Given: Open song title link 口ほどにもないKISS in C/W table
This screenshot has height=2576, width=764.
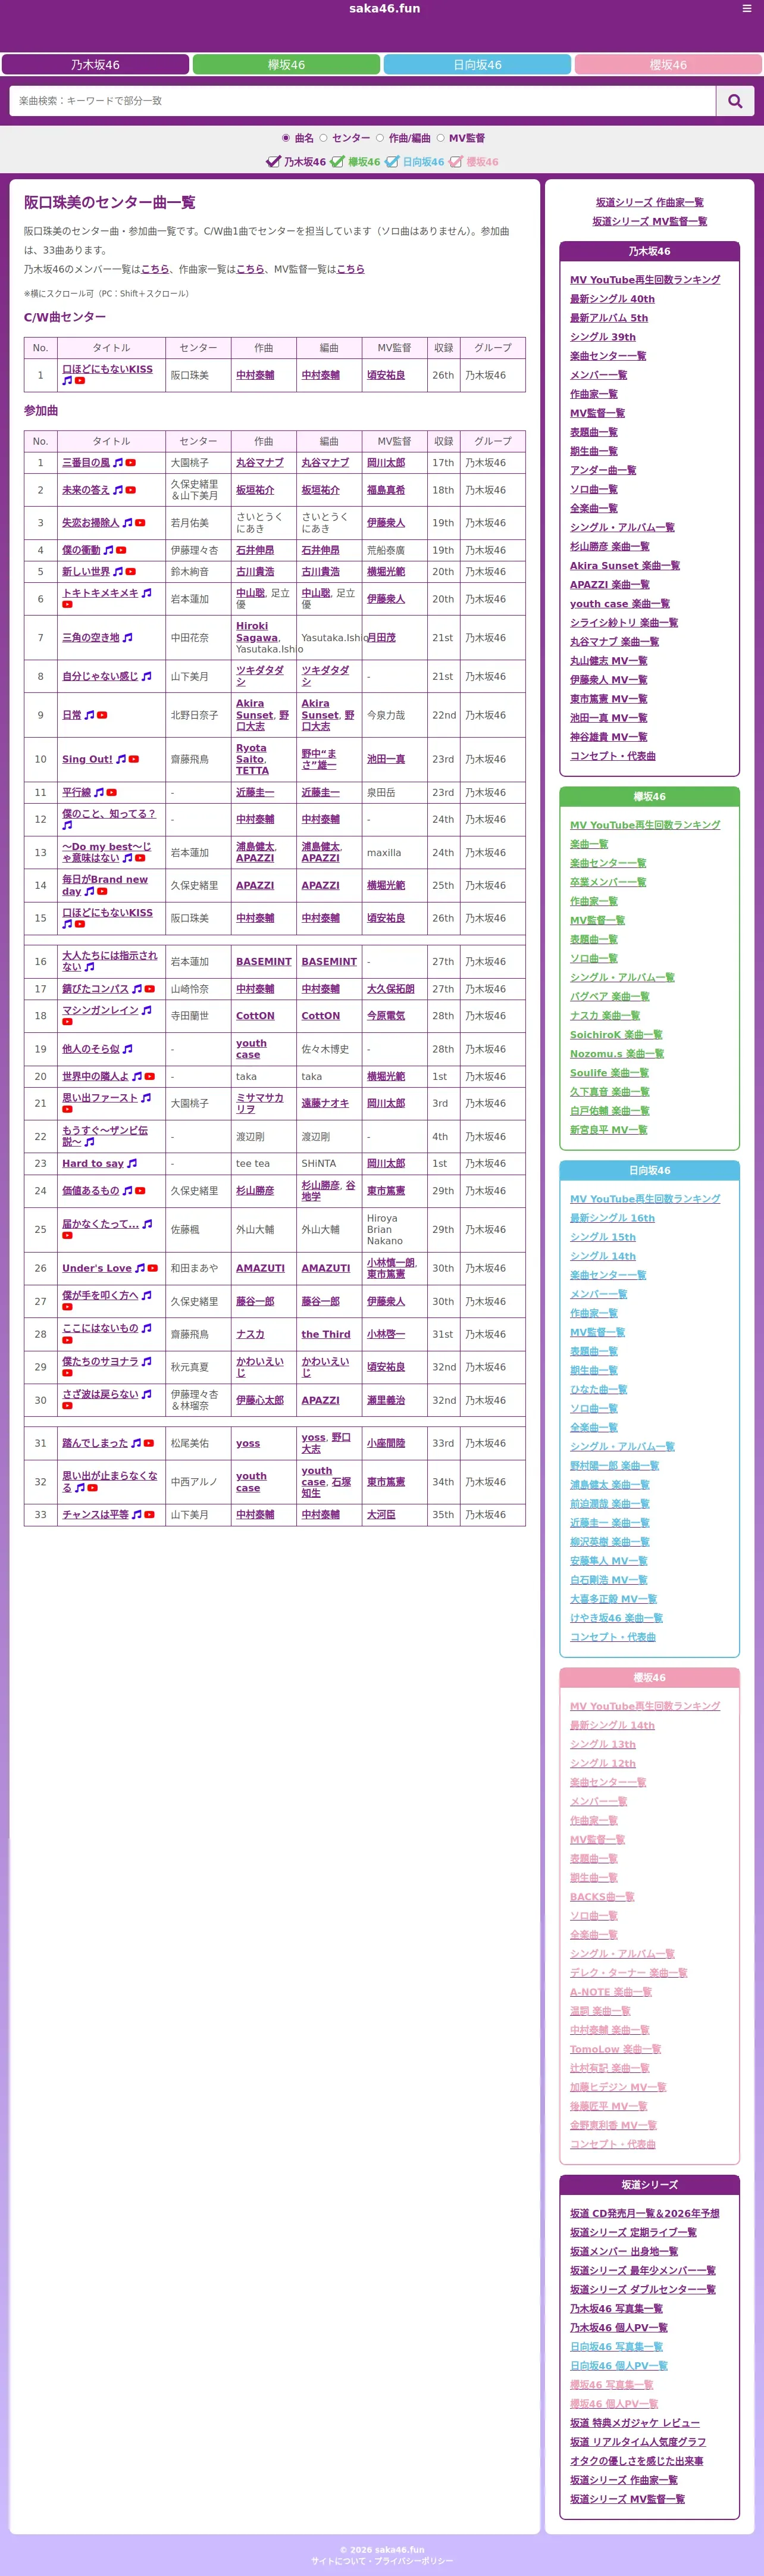Looking at the screenshot, I should [107, 370].
